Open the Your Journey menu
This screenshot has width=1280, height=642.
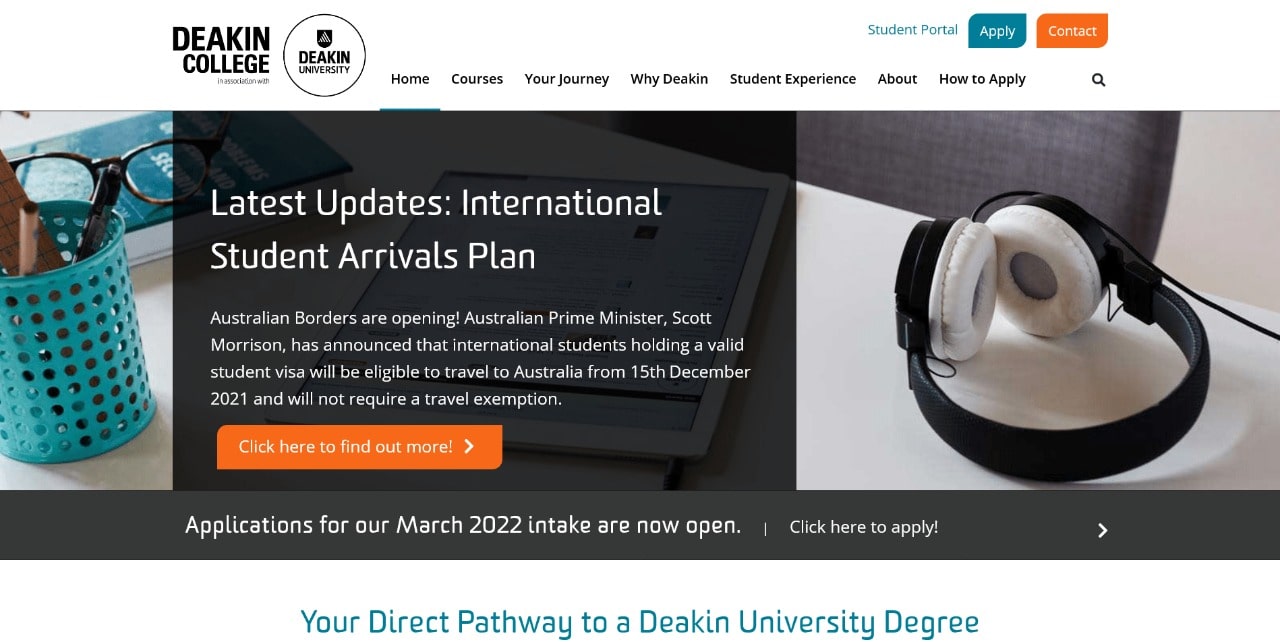[x=567, y=79]
